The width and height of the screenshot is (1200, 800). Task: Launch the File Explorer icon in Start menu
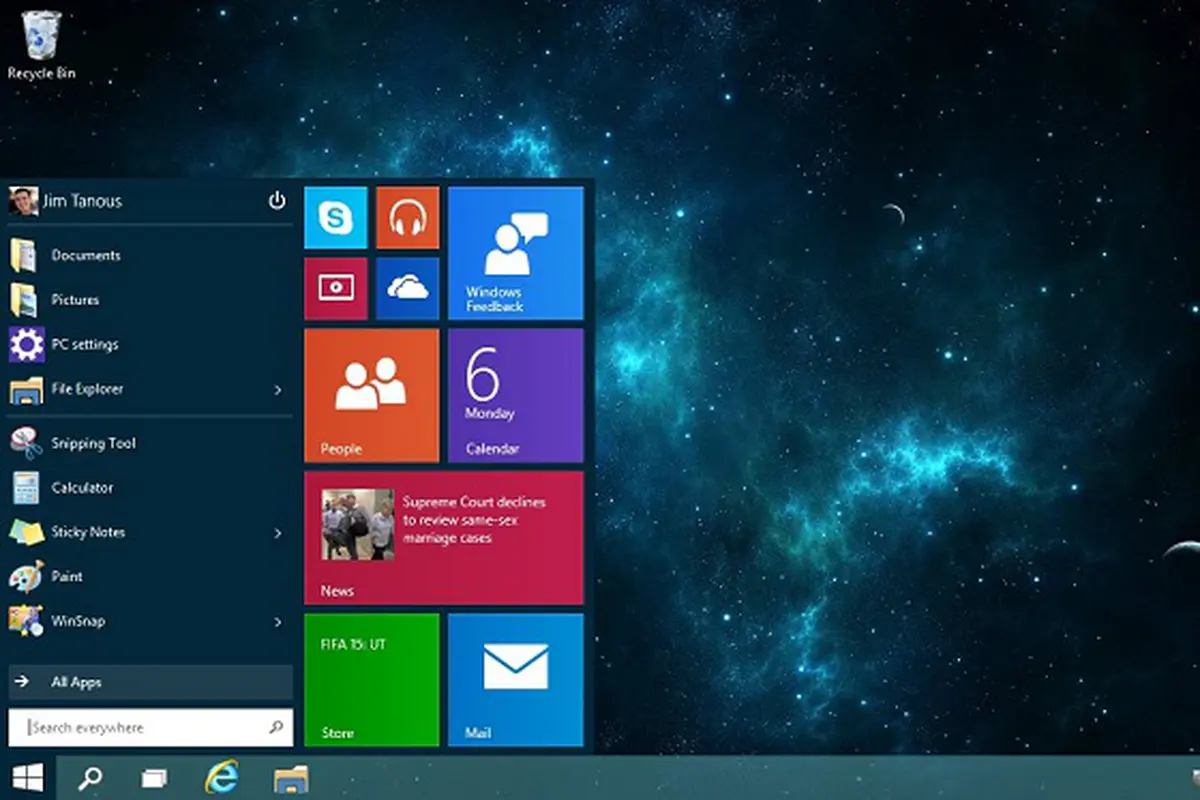(x=26, y=389)
